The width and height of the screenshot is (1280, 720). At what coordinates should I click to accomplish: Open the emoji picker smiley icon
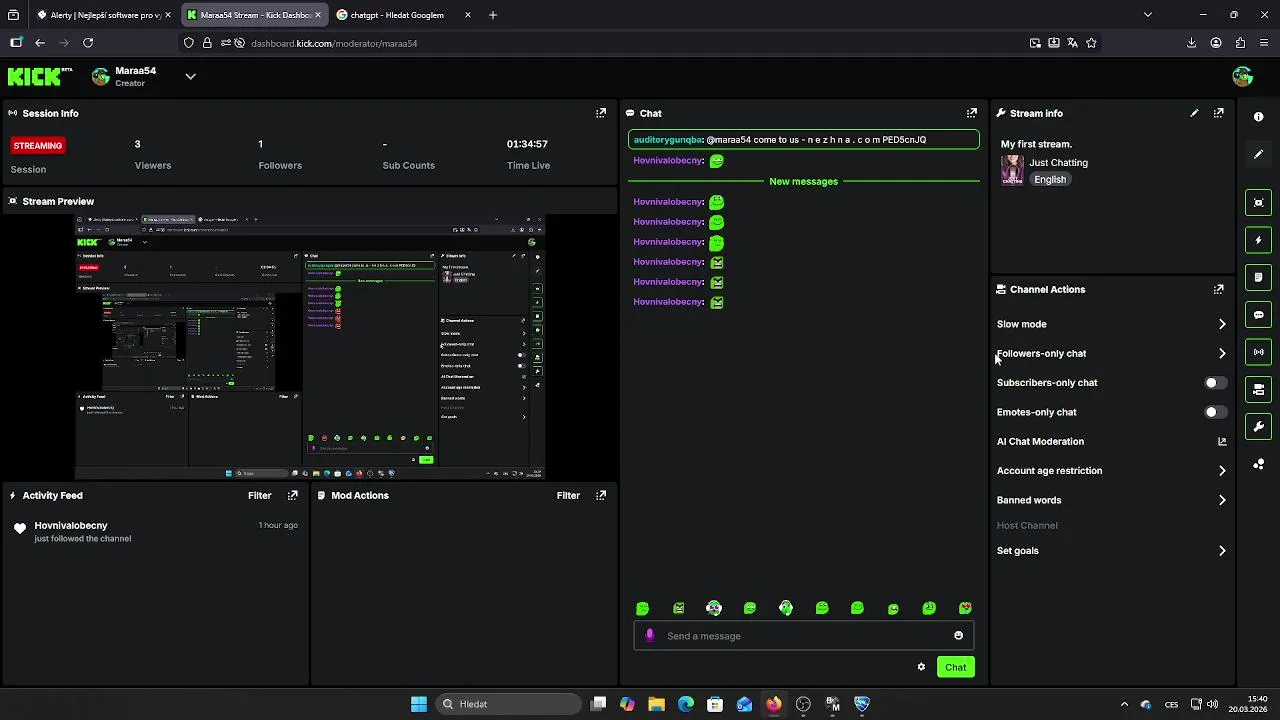[x=958, y=635]
